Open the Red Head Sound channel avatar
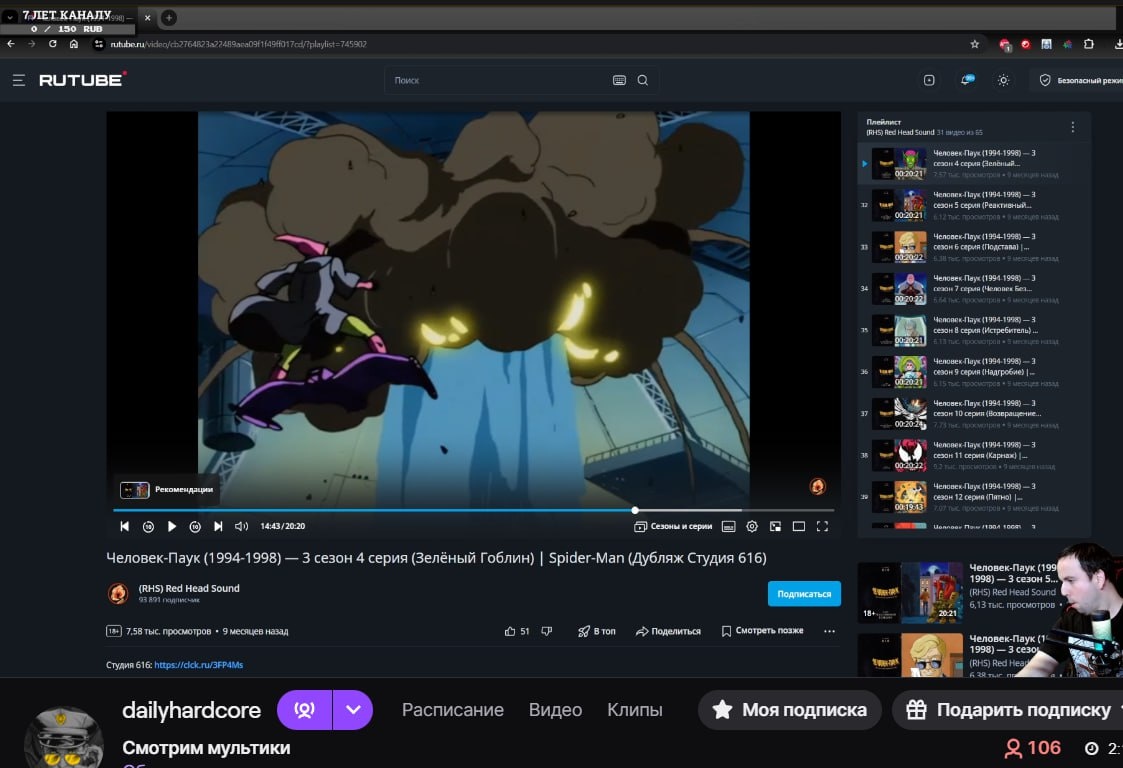The image size is (1123, 768). point(118,593)
